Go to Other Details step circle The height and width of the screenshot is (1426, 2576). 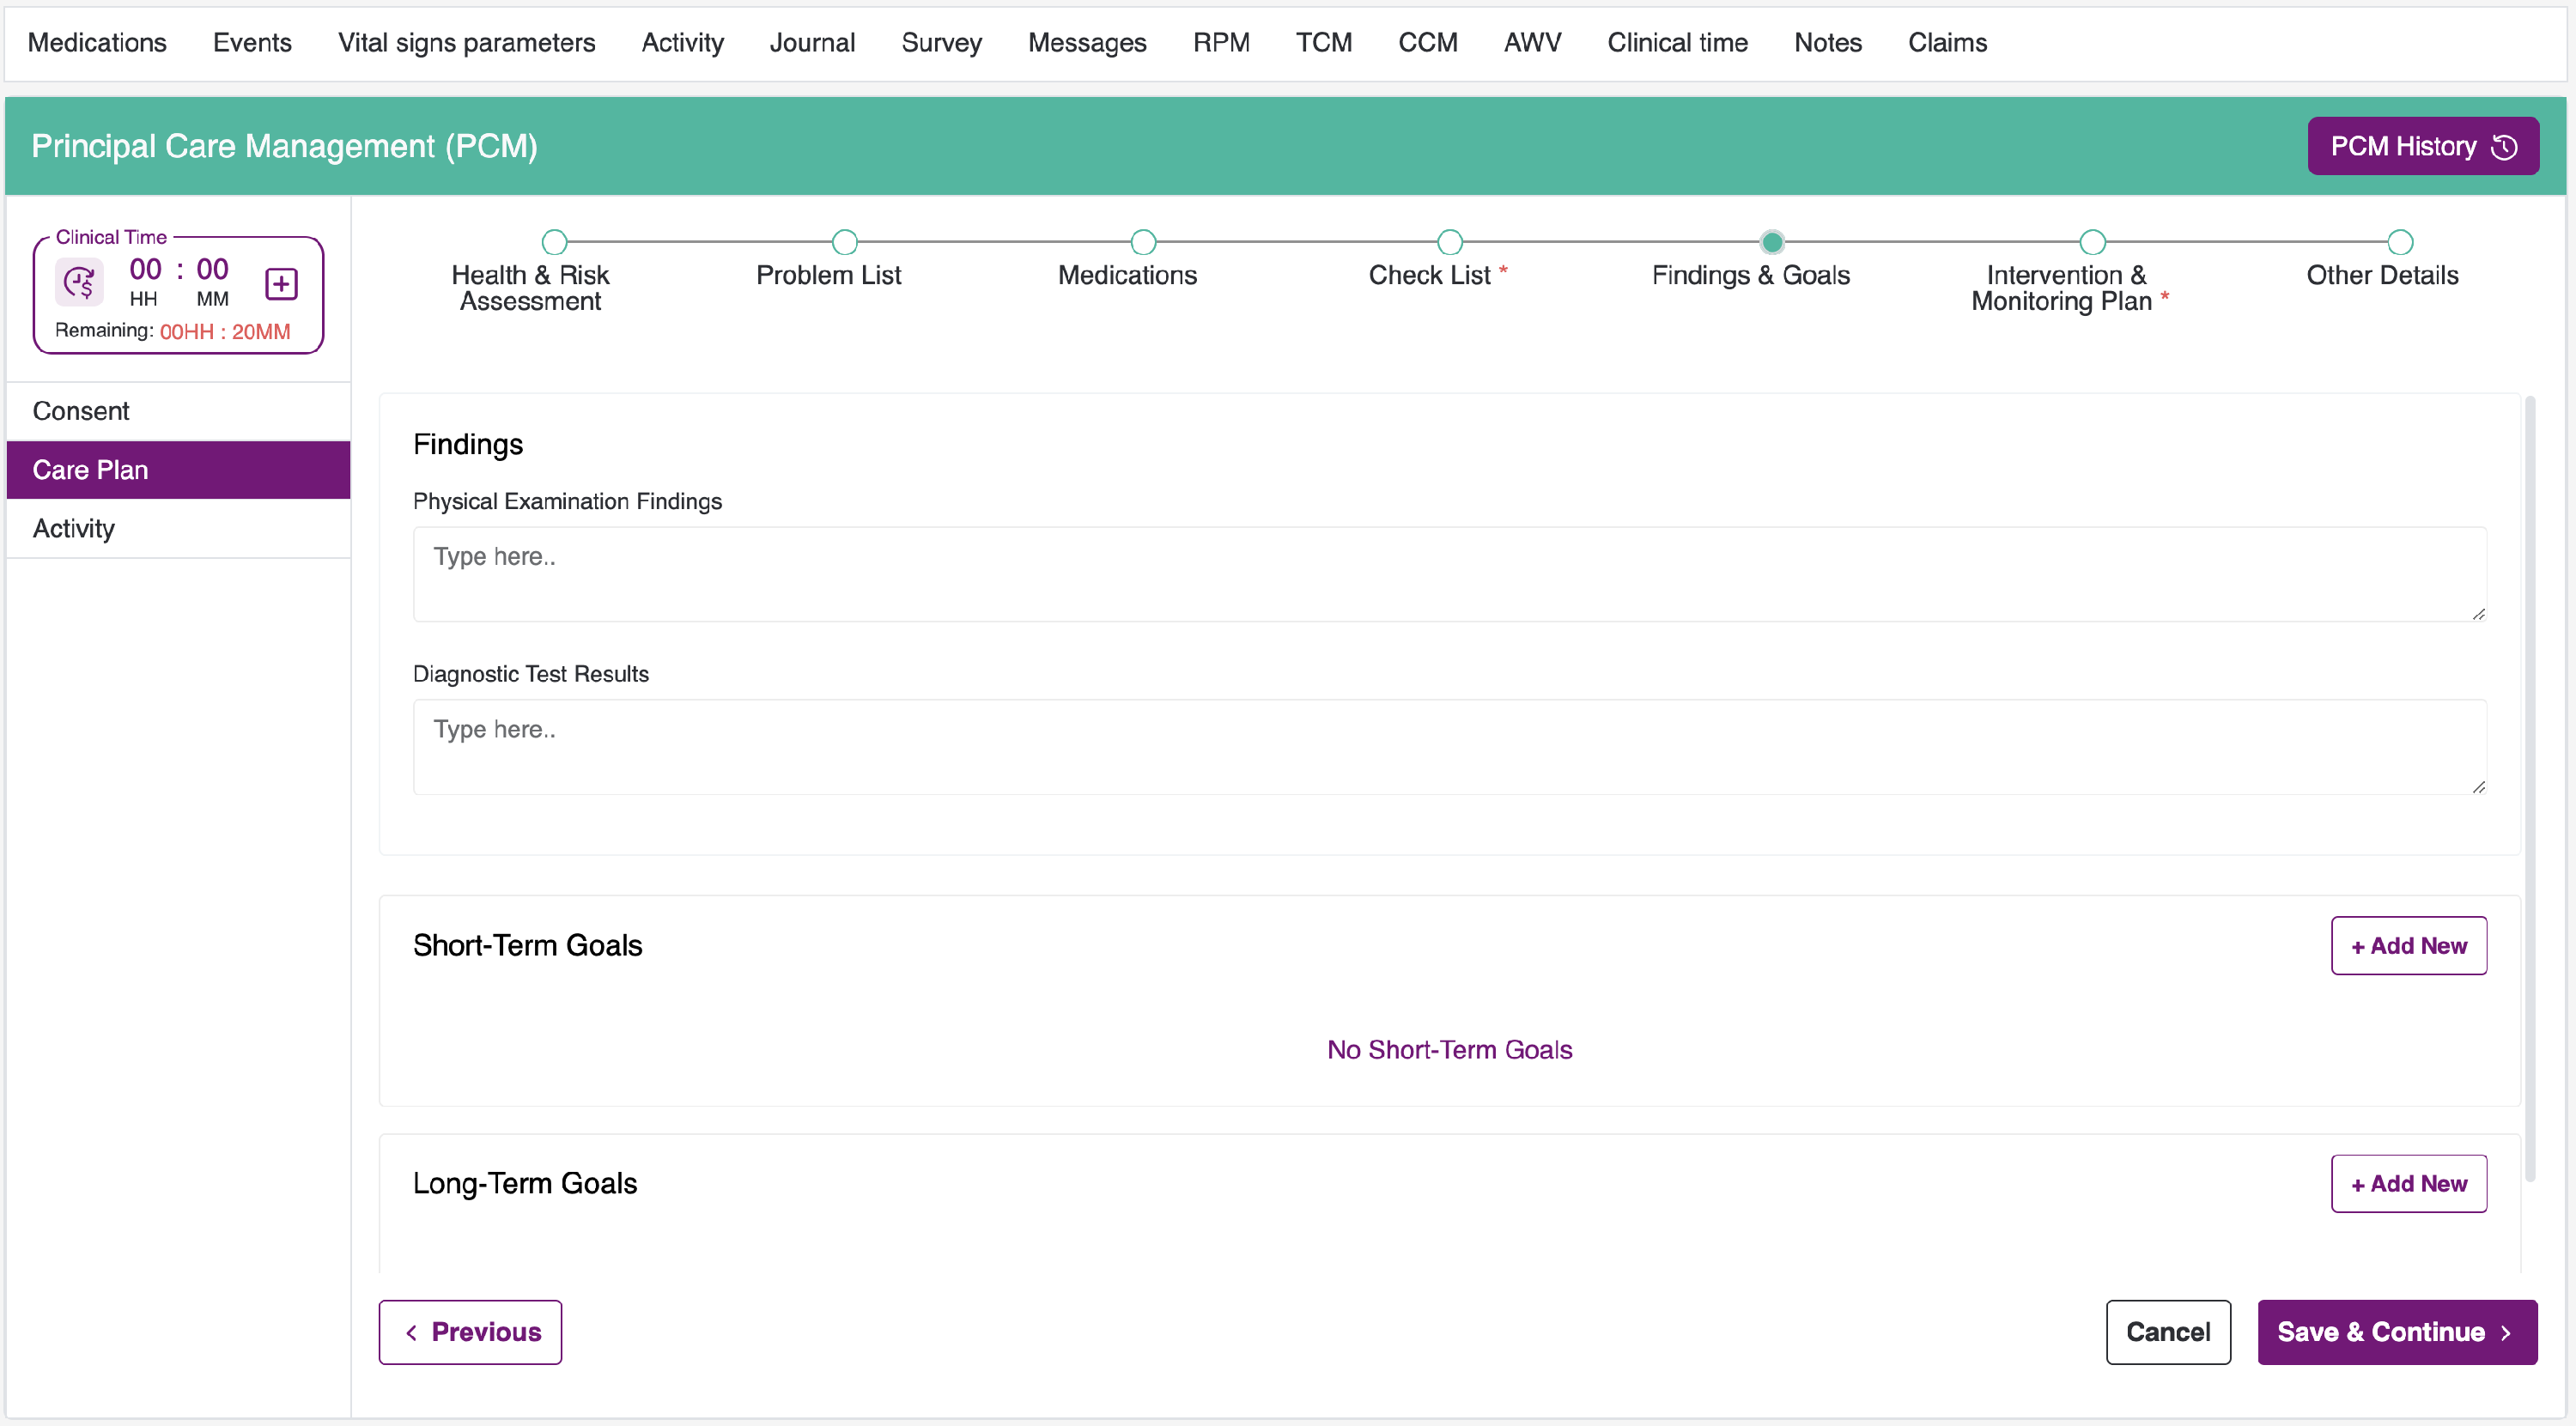(x=2400, y=242)
